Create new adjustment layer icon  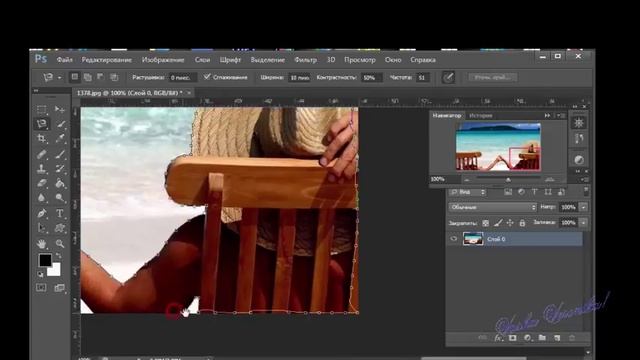[527, 338]
